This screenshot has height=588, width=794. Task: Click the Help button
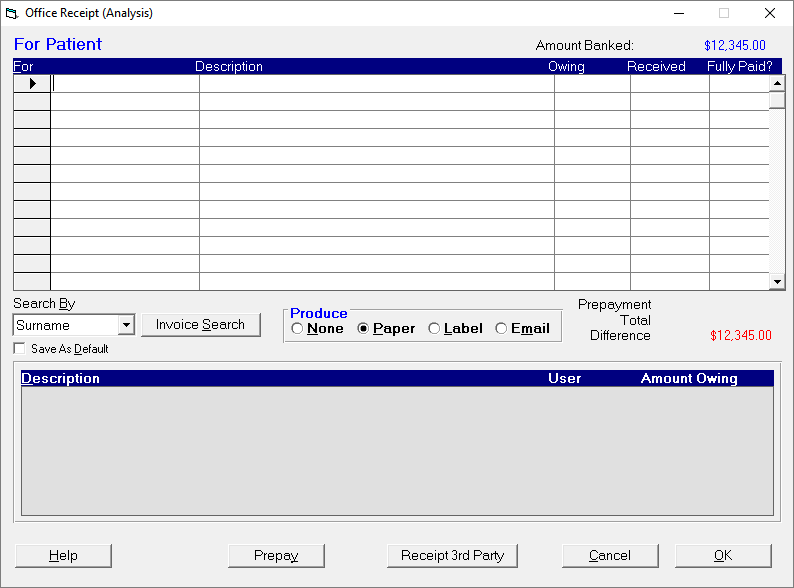(x=63, y=556)
